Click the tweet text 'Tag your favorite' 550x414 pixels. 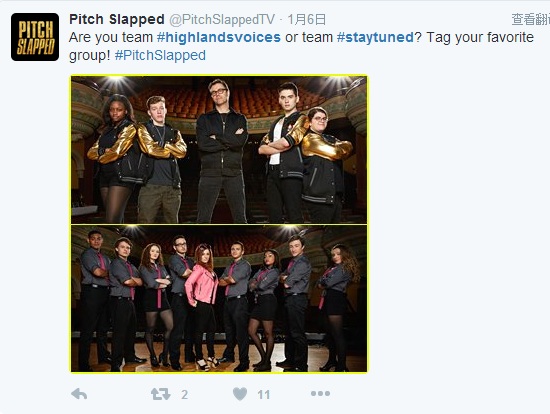pos(480,37)
